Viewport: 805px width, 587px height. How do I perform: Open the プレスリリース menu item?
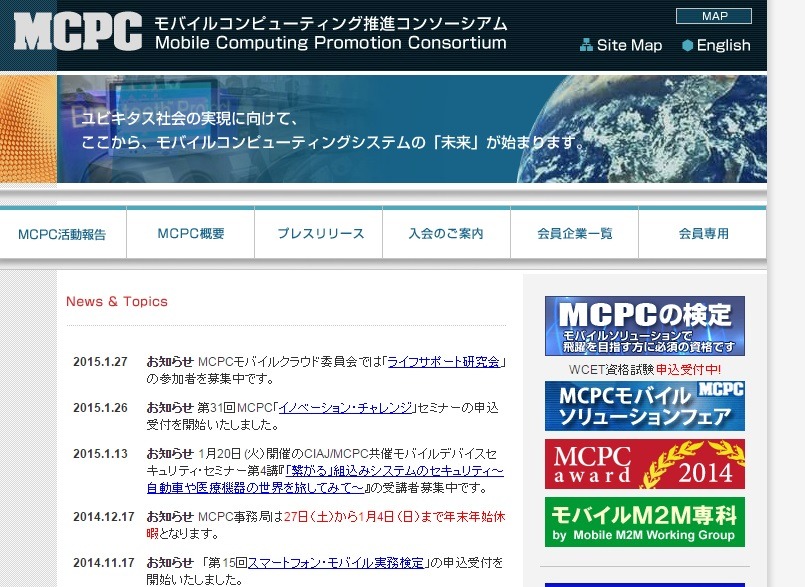[x=320, y=234]
